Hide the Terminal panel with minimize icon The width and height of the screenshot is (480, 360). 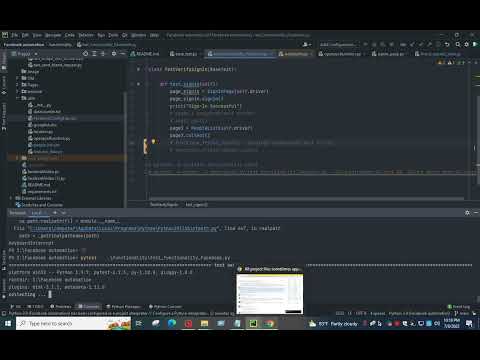476,213
